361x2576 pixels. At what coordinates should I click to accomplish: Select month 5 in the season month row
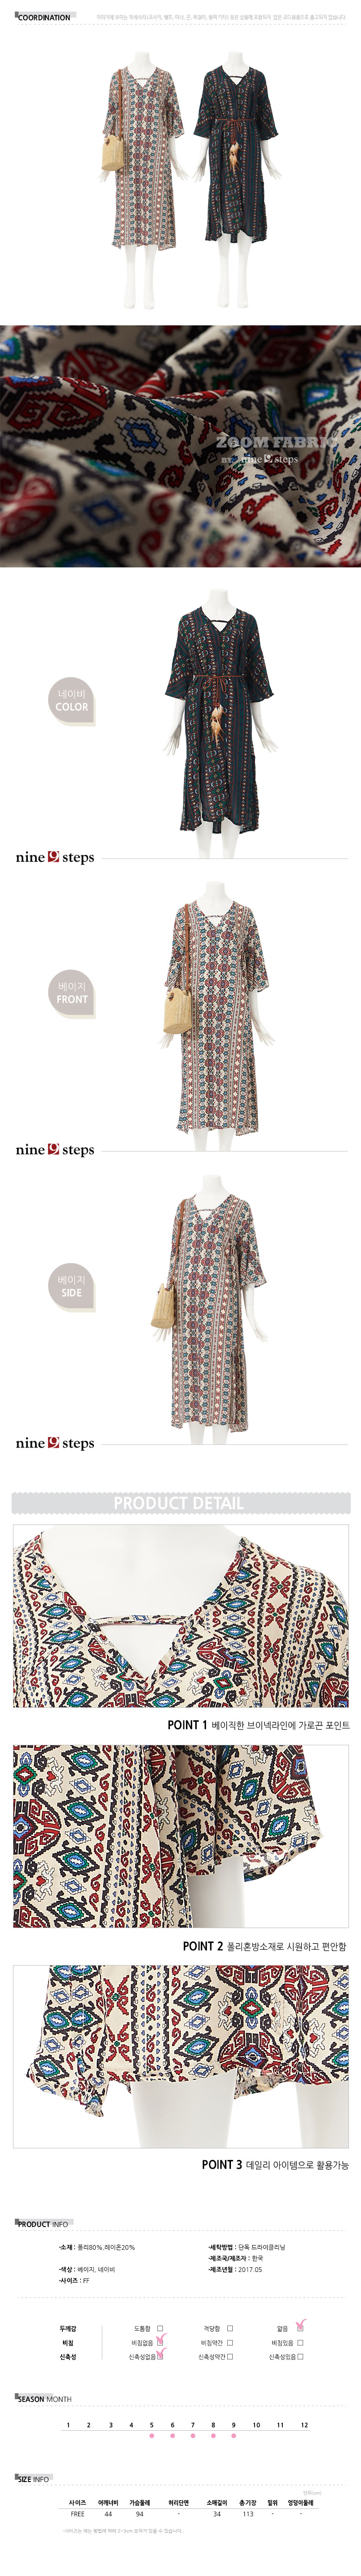(152, 2424)
